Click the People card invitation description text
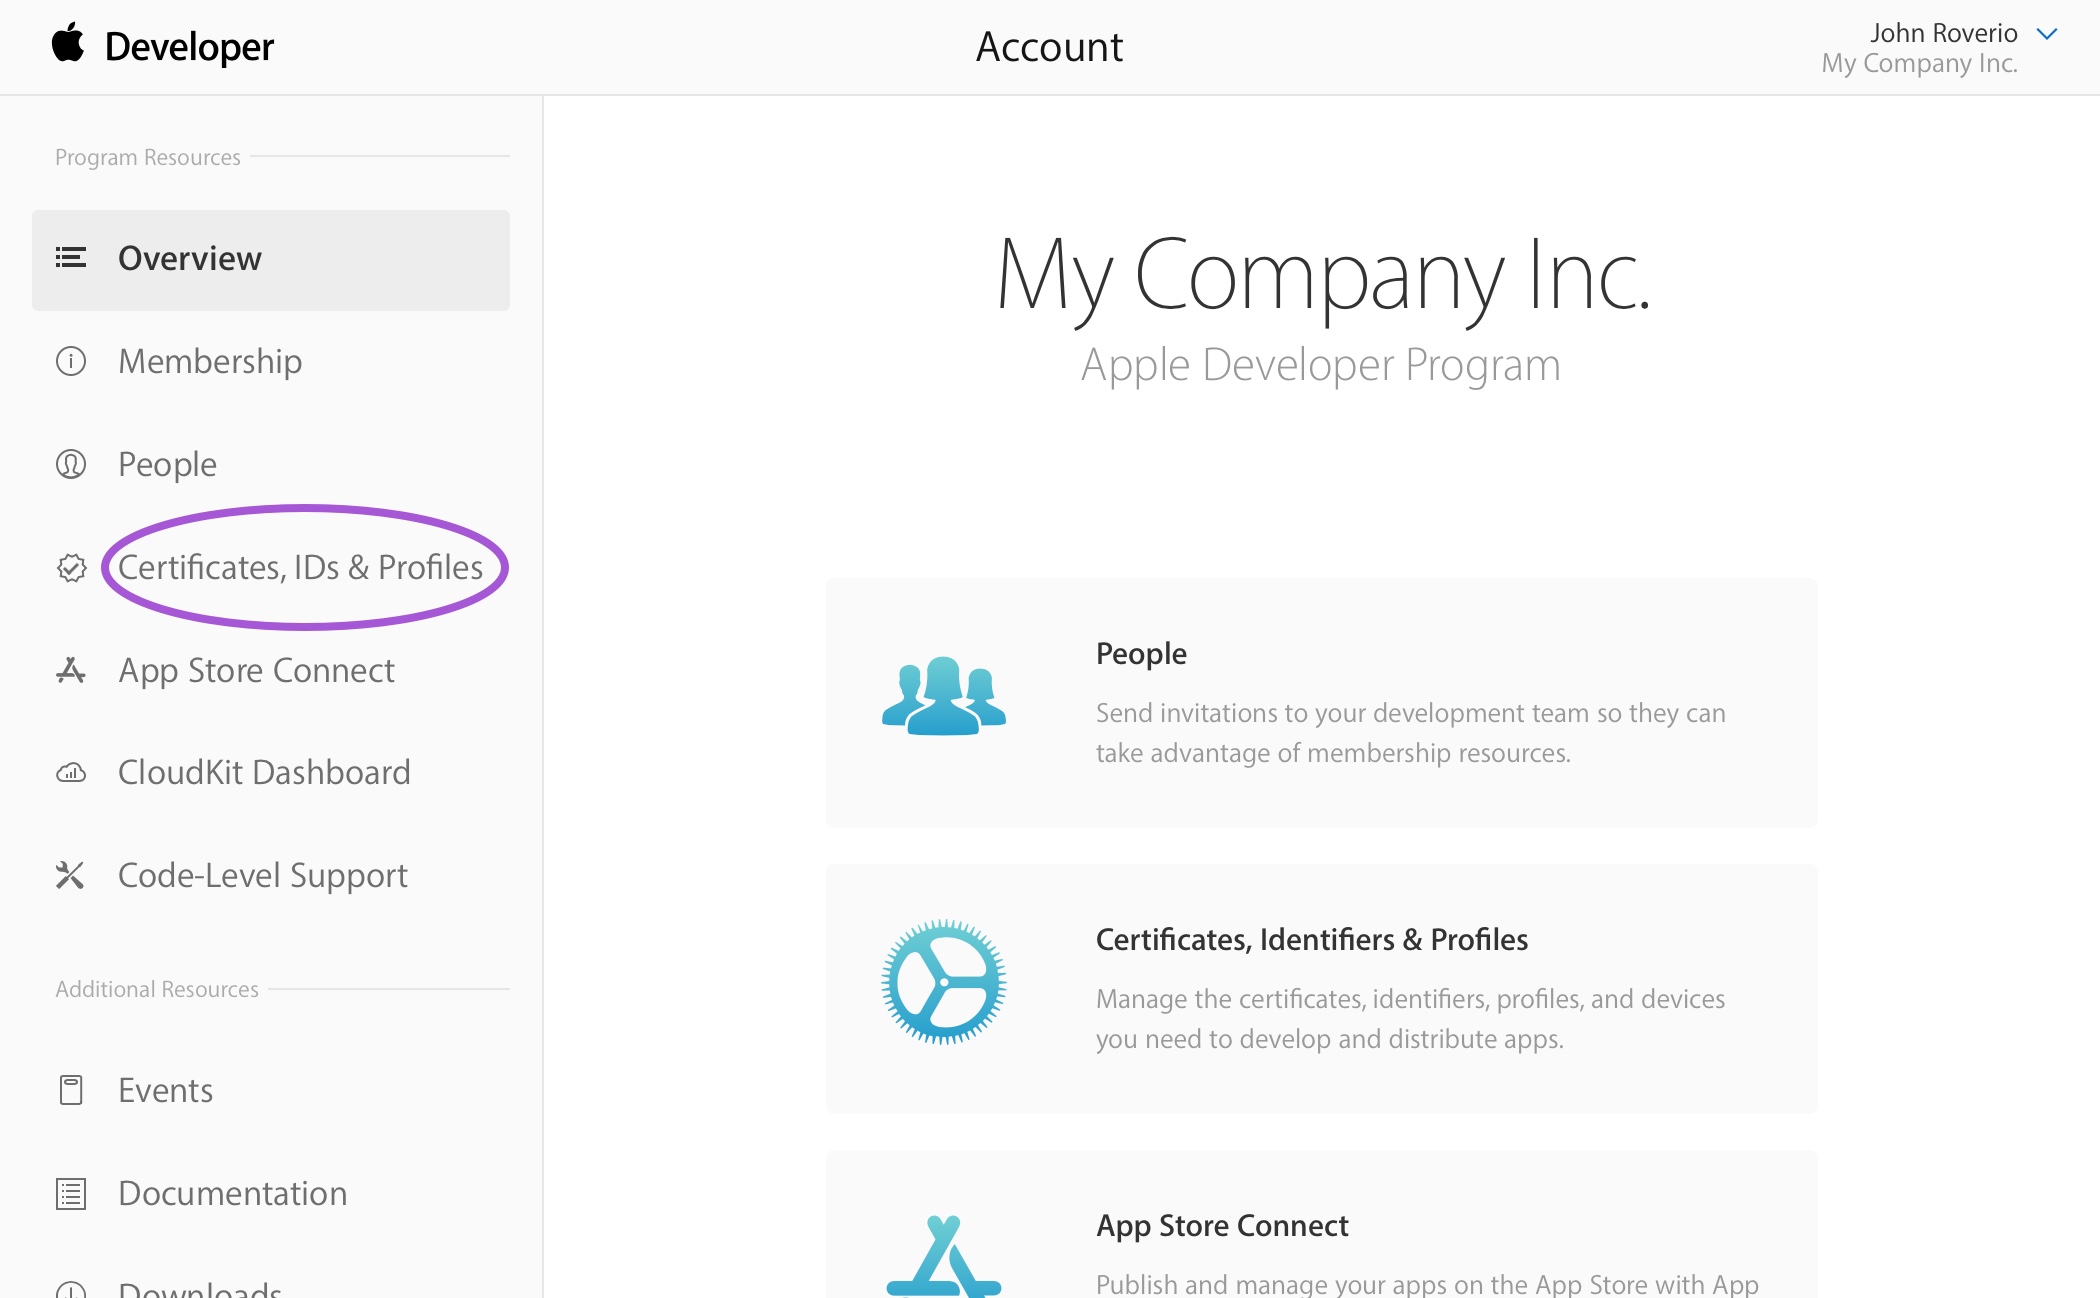 (1410, 733)
